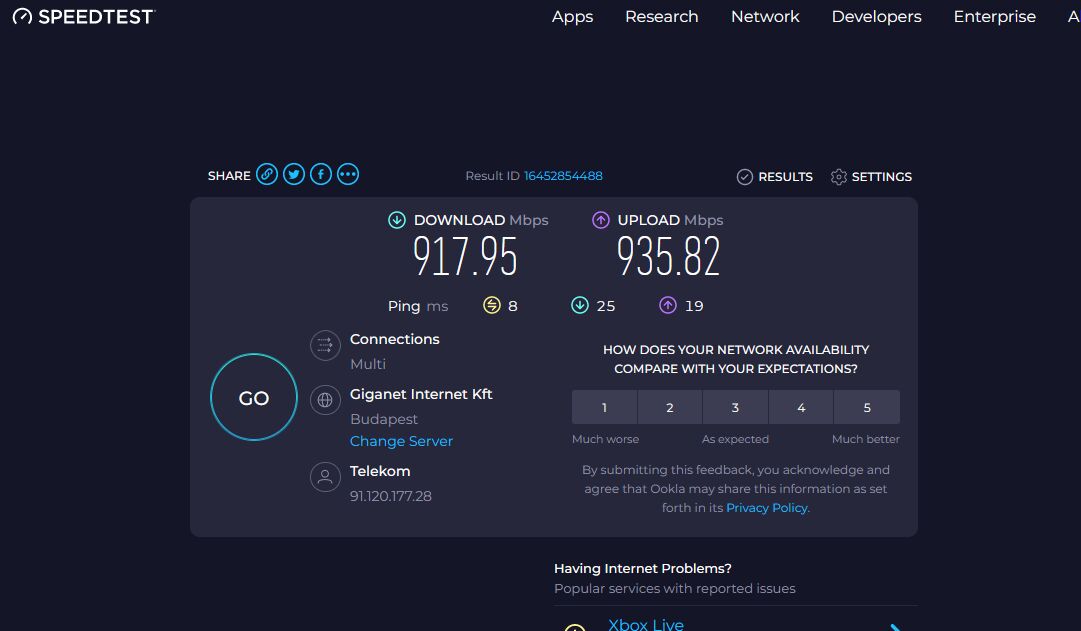The image size is (1081, 631).
Task: Open Result ID 16452854488 link
Action: [563, 176]
